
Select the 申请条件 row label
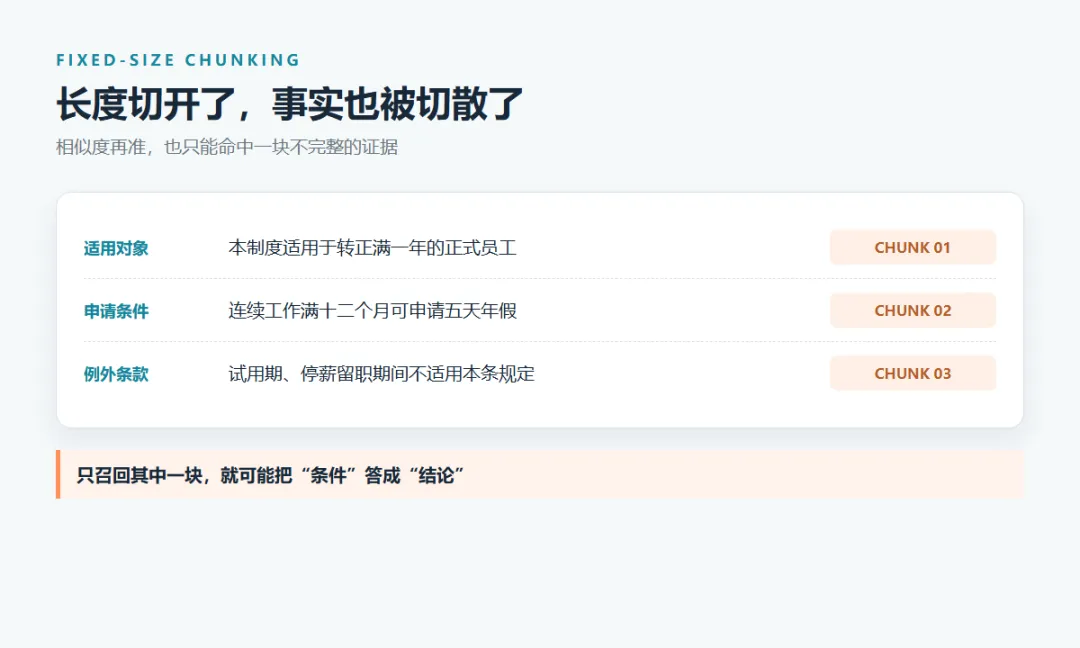click(x=116, y=311)
